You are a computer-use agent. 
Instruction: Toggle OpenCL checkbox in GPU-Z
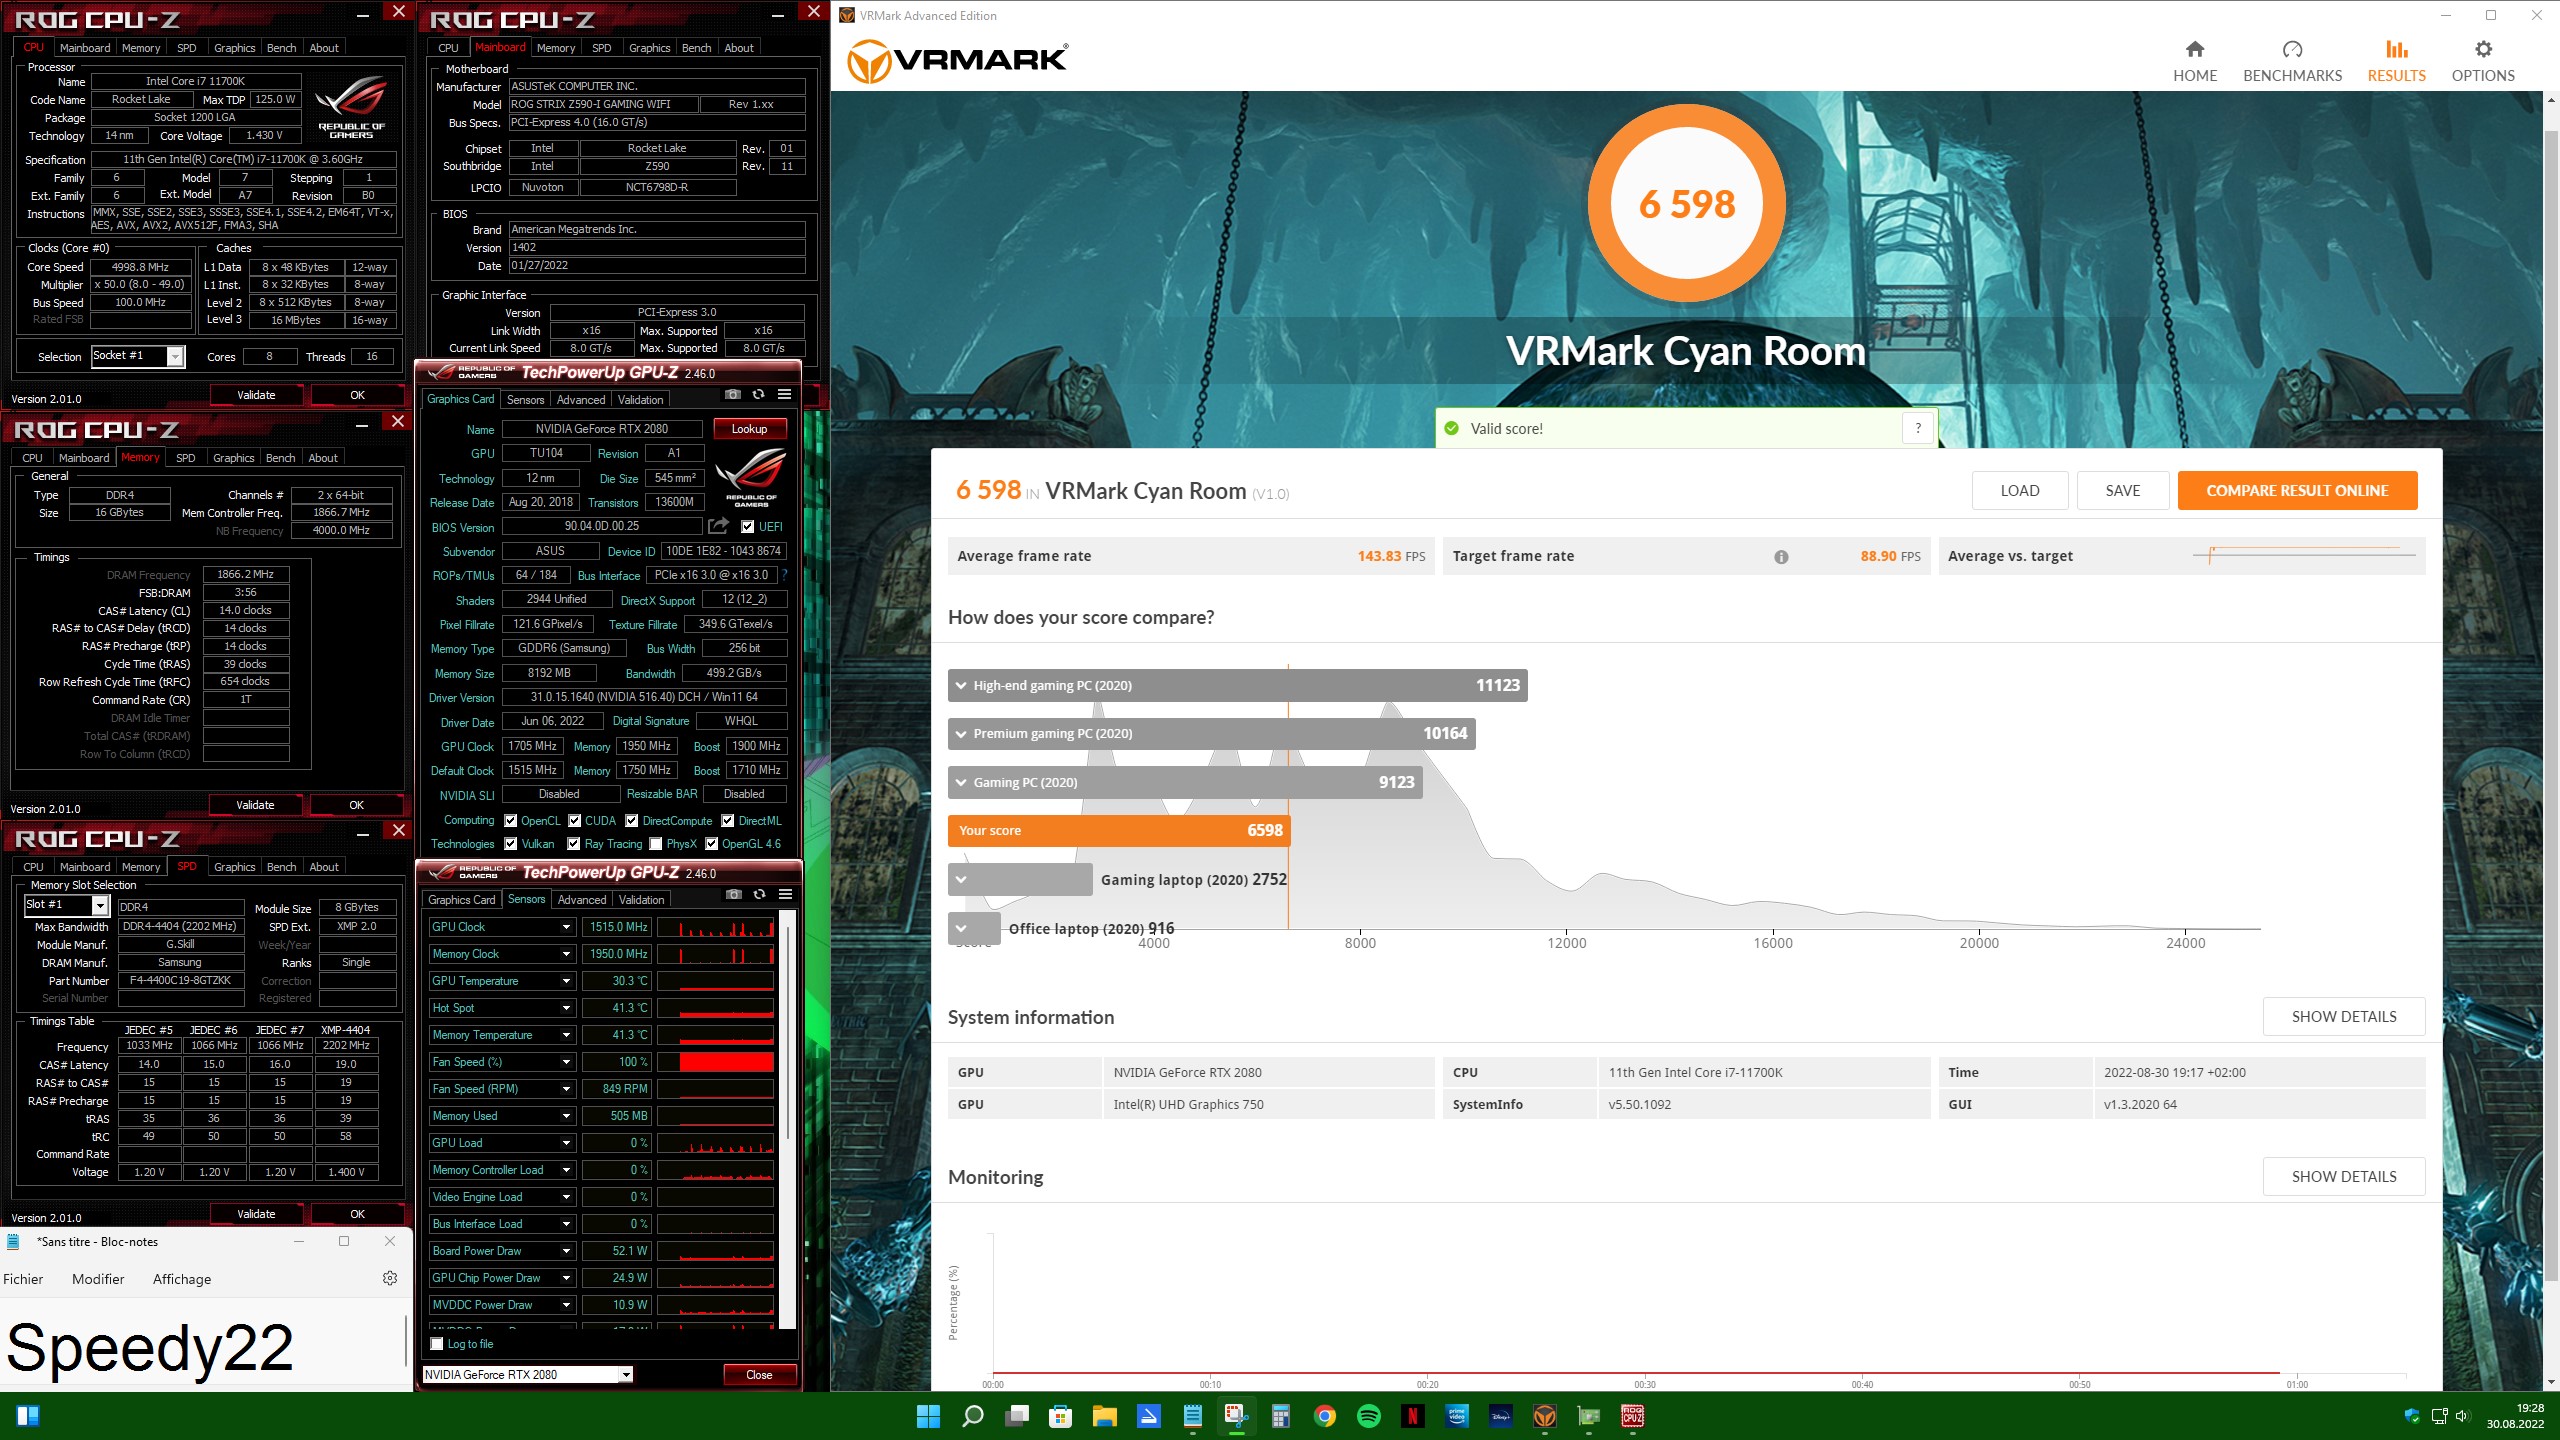511,821
